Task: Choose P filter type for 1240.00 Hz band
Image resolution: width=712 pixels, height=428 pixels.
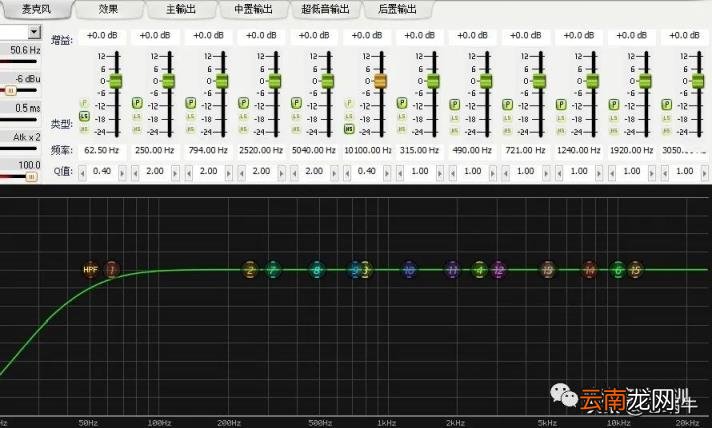Action: point(561,104)
